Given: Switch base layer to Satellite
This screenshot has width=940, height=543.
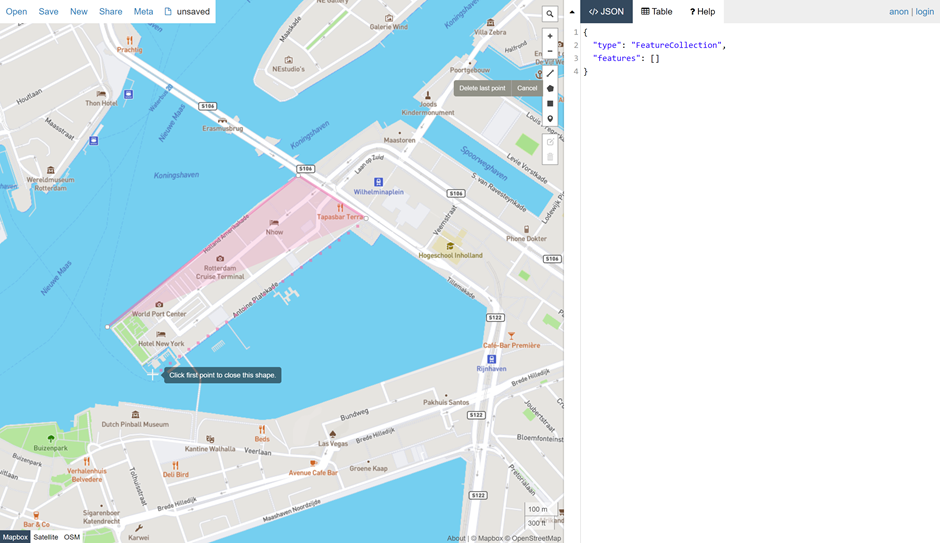Looking at the screenshot, I should point(46,537).
